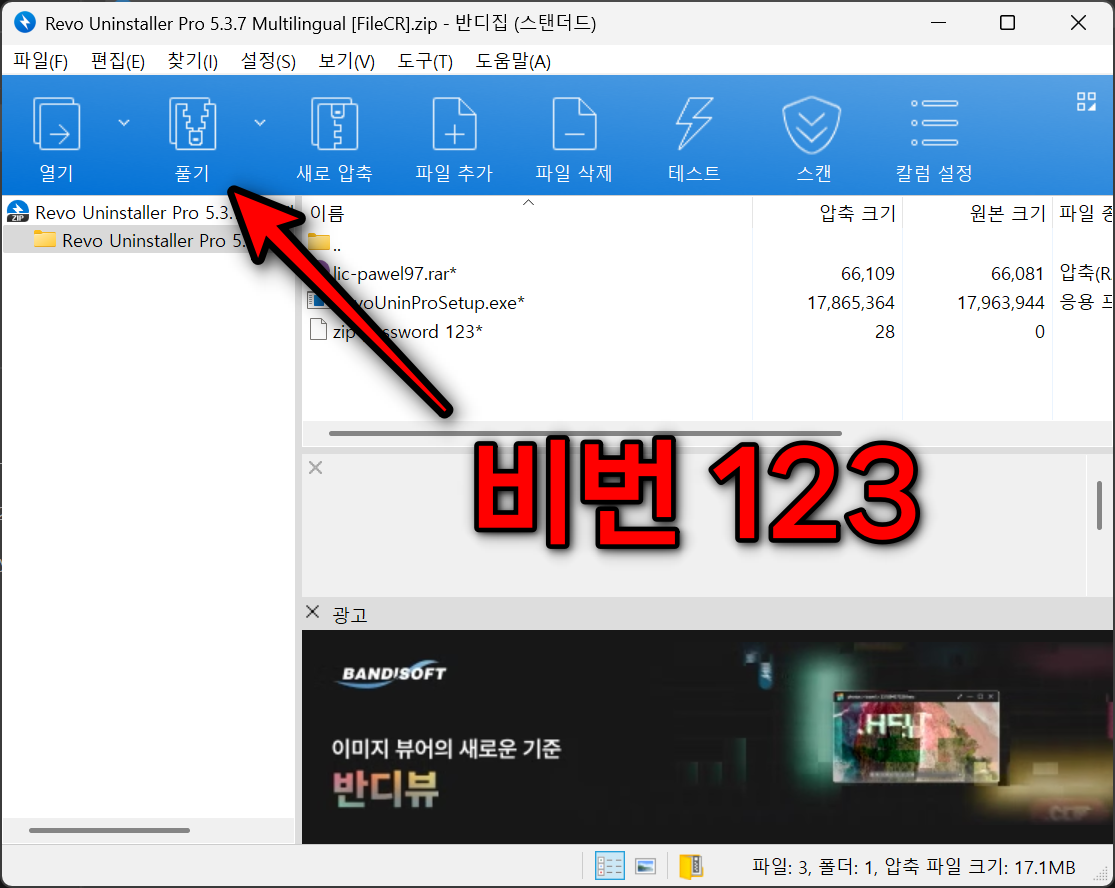
Task: Open the 도구(T) menu
Action: [425, 61]
